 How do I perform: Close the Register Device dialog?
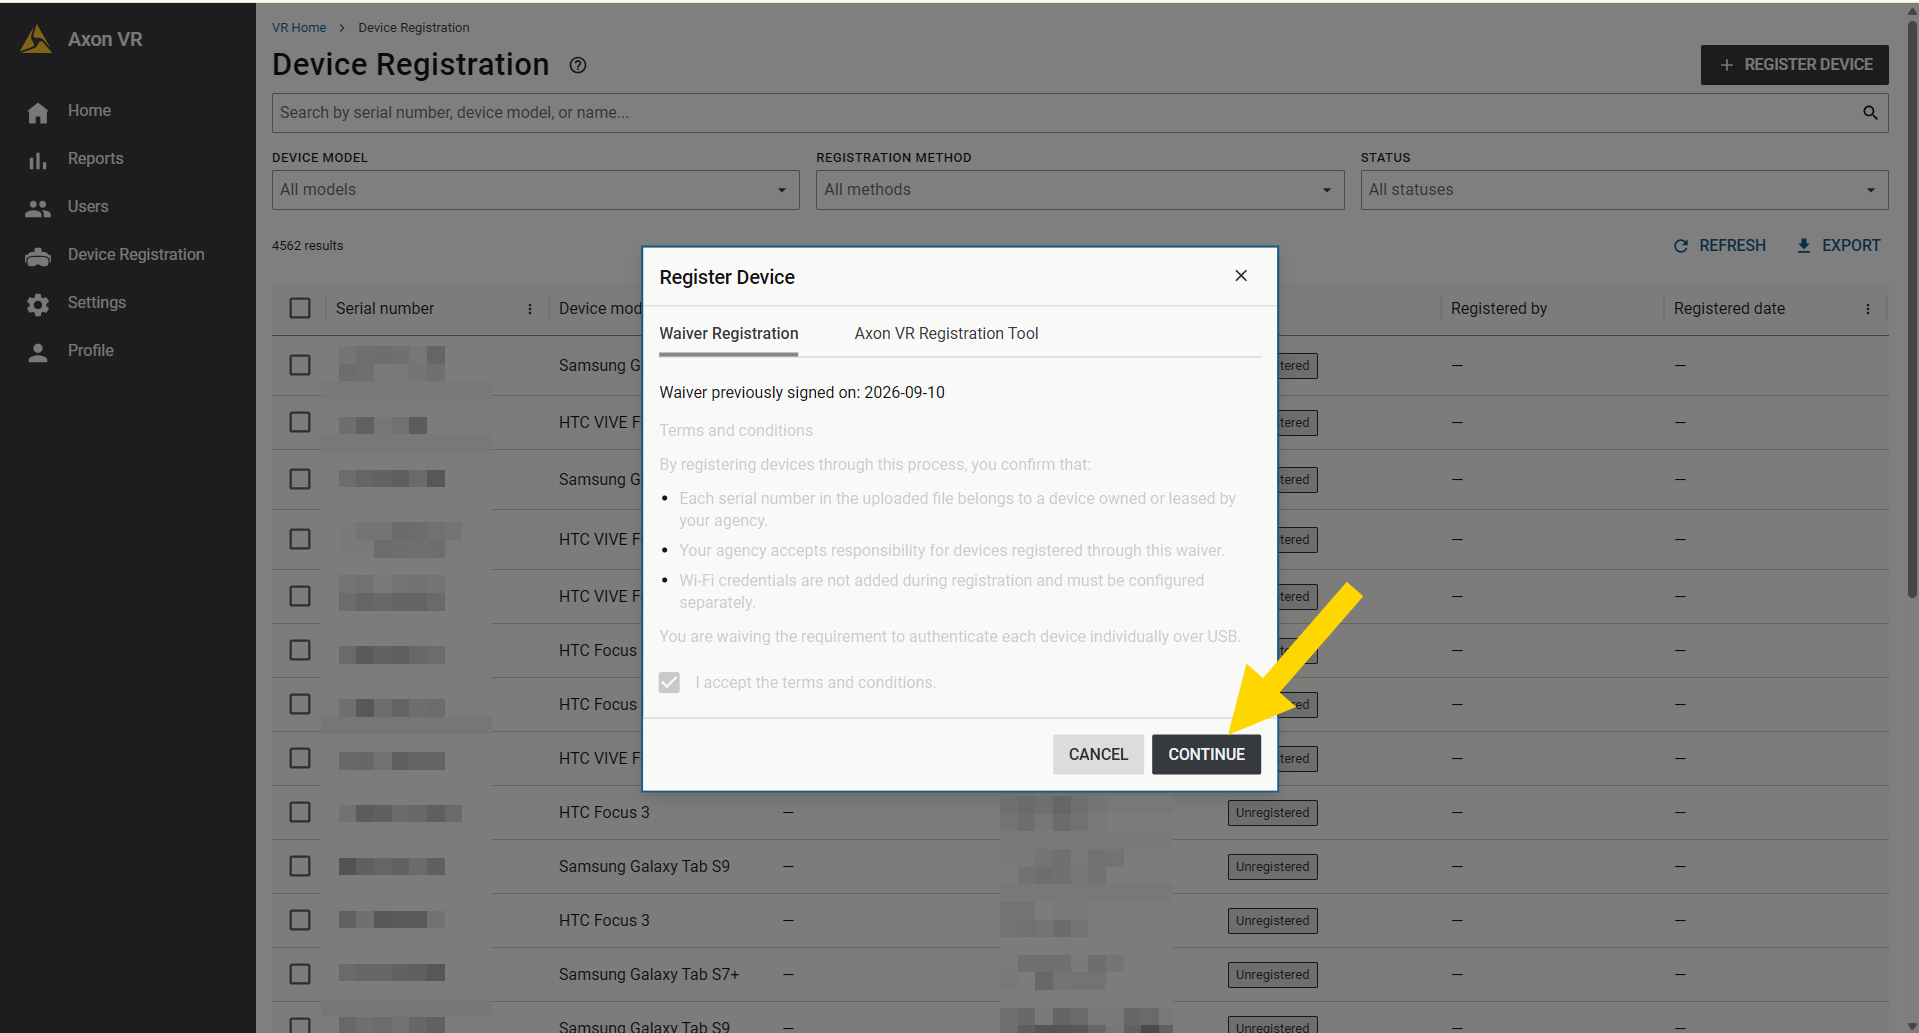(1241, 276)
